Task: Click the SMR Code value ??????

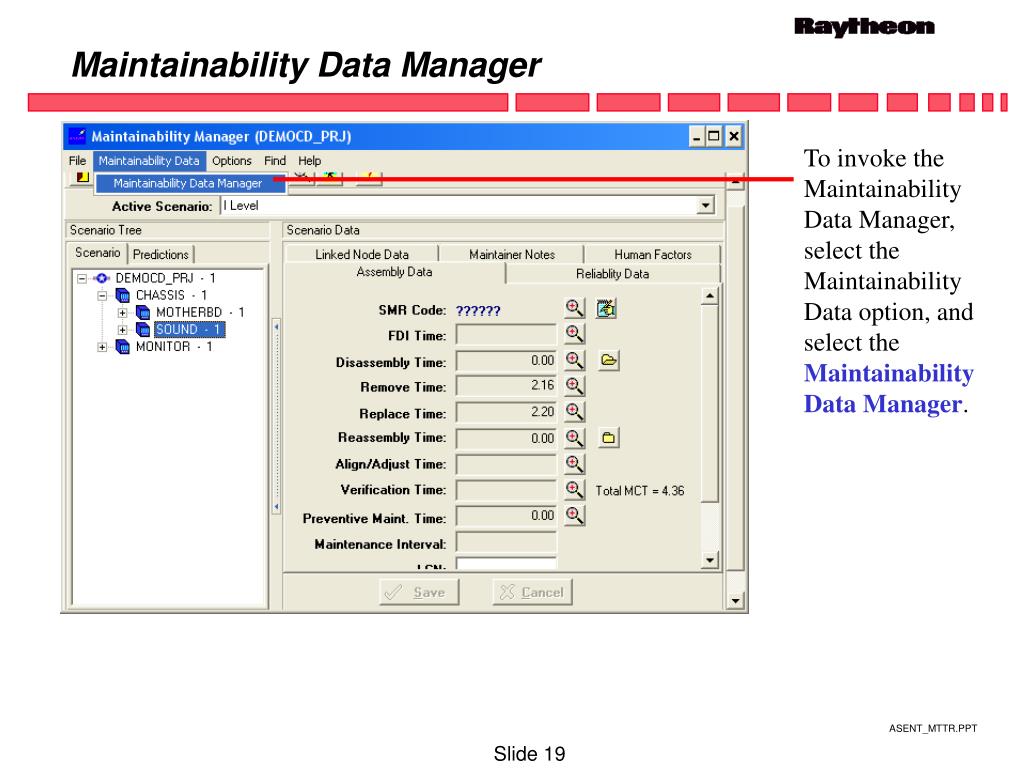Action: (478, 311)
